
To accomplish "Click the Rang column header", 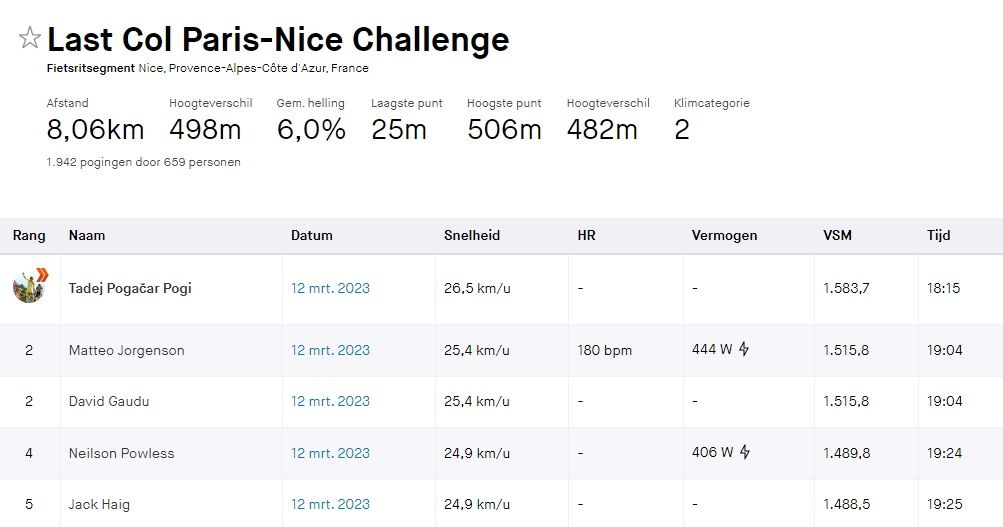I will (29, 235).
